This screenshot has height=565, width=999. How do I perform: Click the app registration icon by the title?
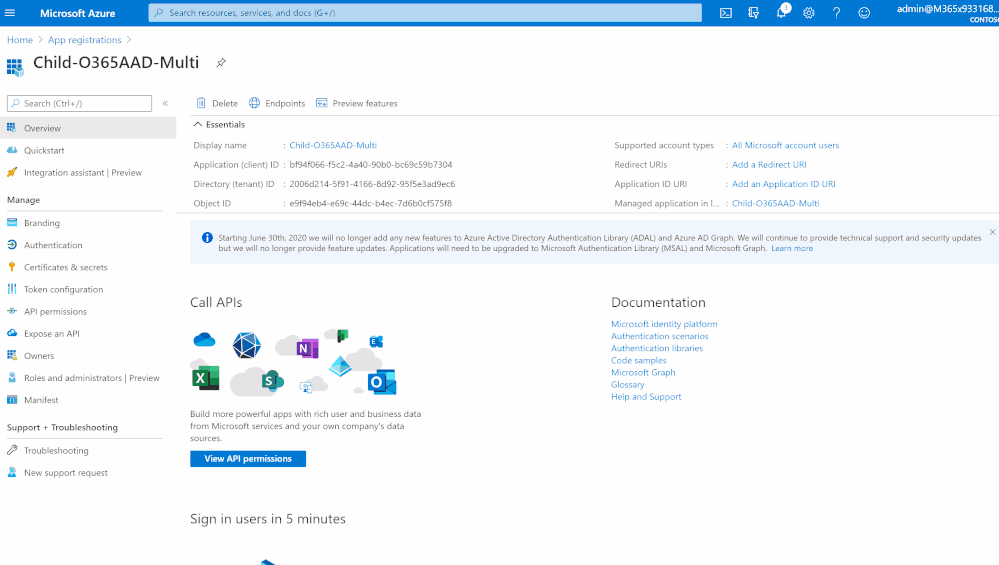(x=15, y=66)
